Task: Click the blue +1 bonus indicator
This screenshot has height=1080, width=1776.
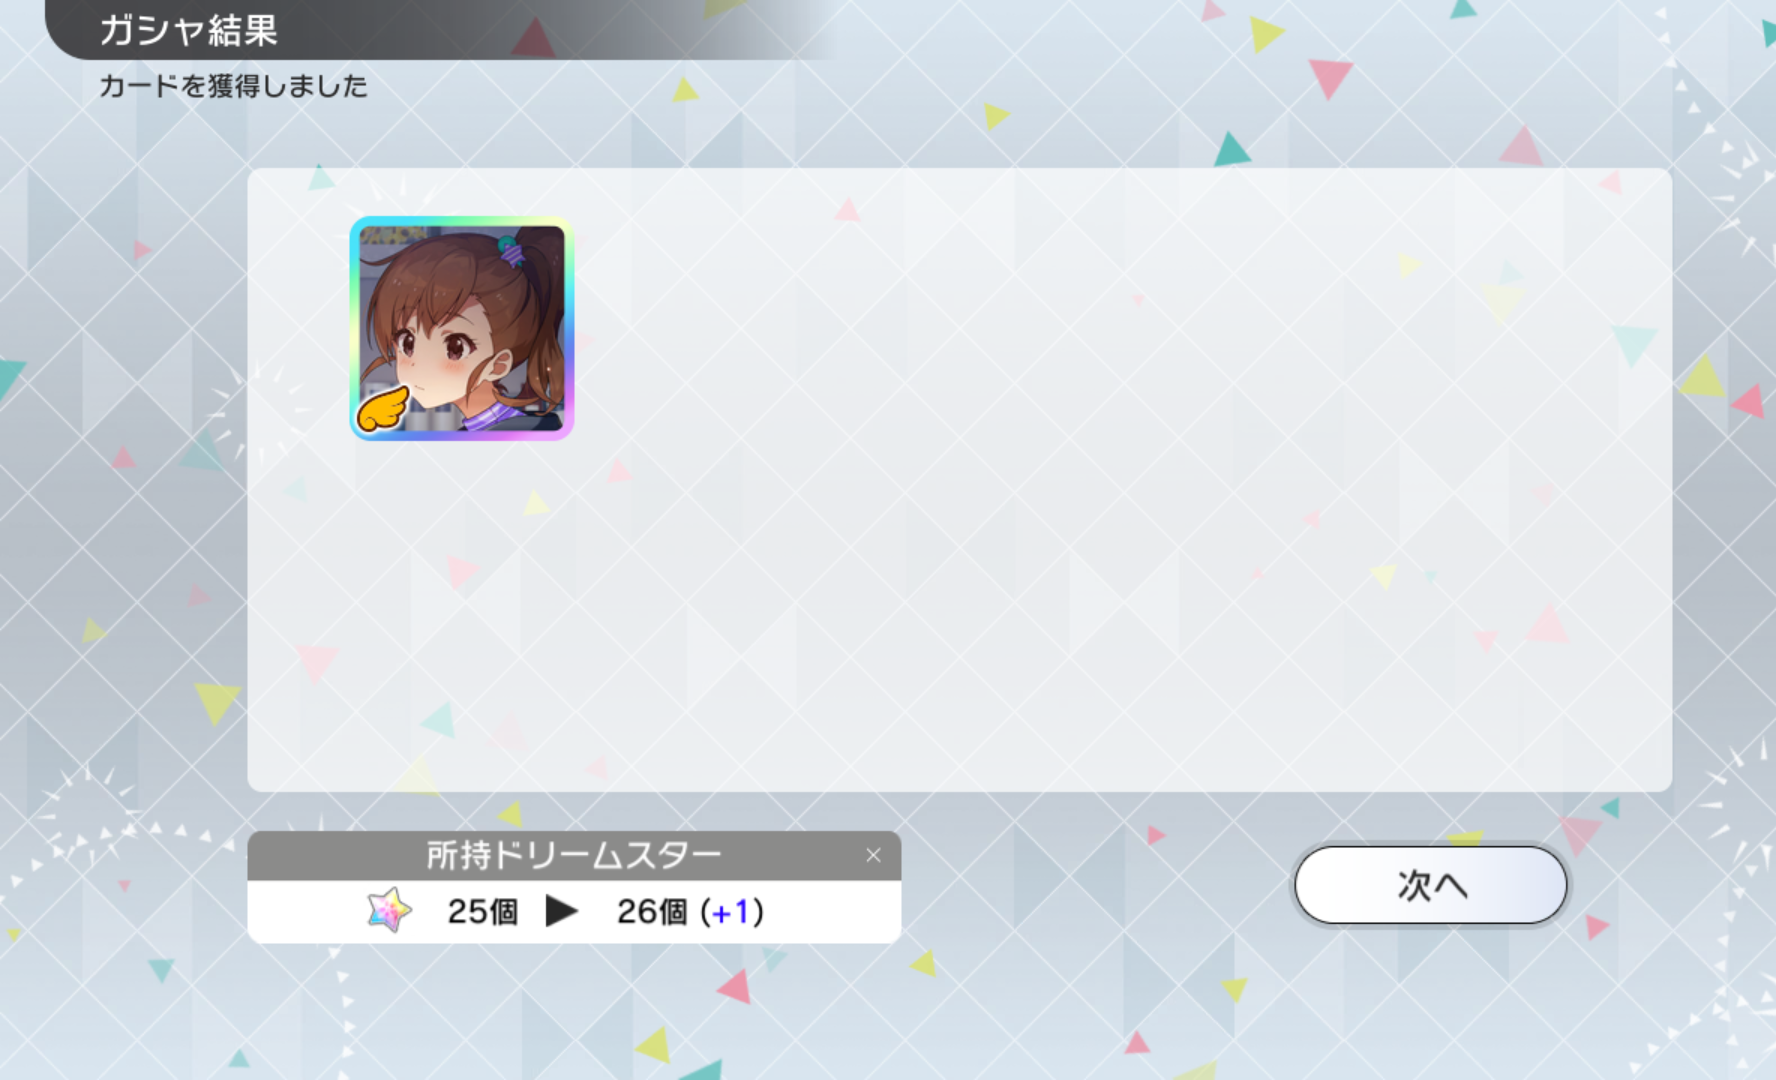Action: pos(731,911)
